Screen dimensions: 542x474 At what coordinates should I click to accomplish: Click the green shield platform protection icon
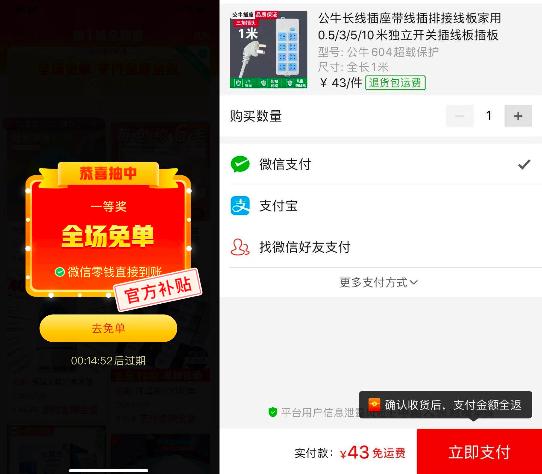coord(273,412)
